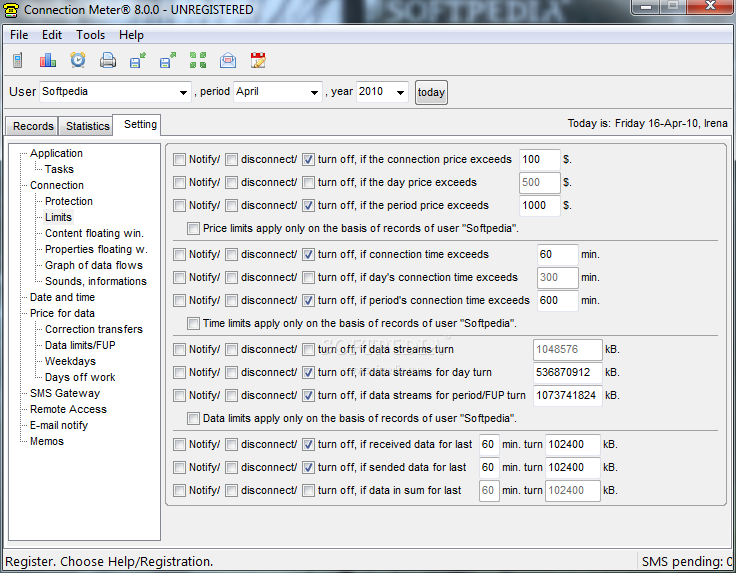
Task: Uncheck turn off for connection price exceeds
Action: [308, 160]
